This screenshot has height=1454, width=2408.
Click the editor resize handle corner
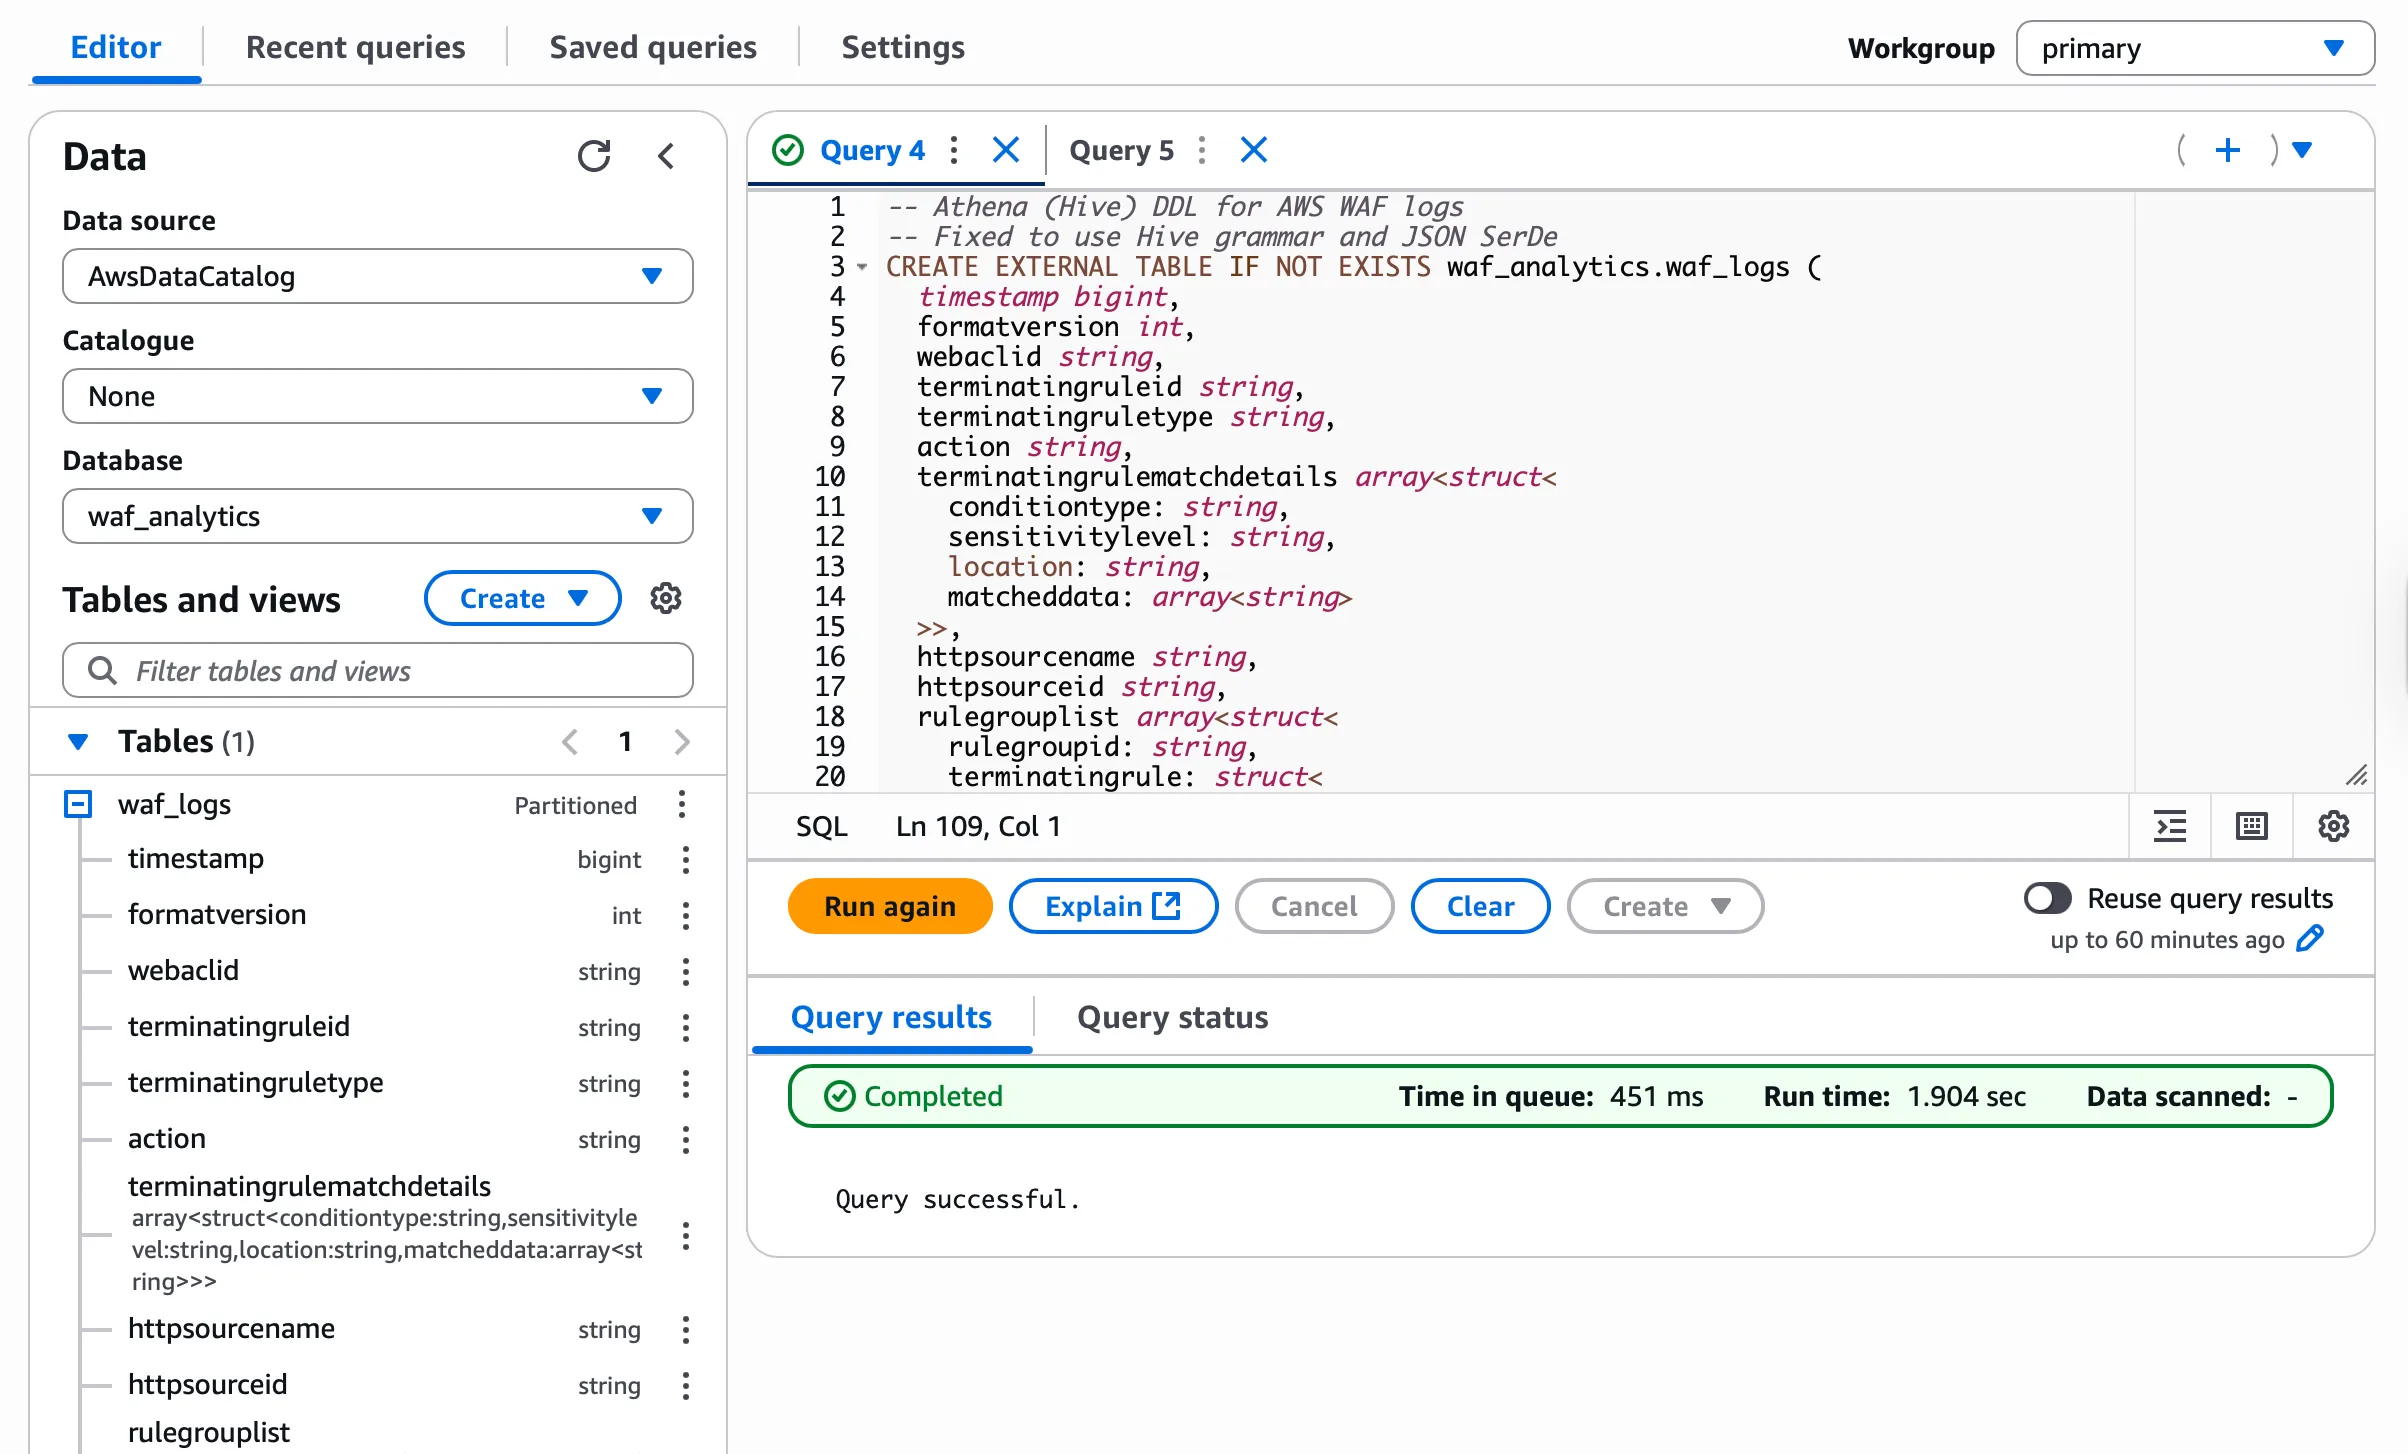[x=2356, y=776]
